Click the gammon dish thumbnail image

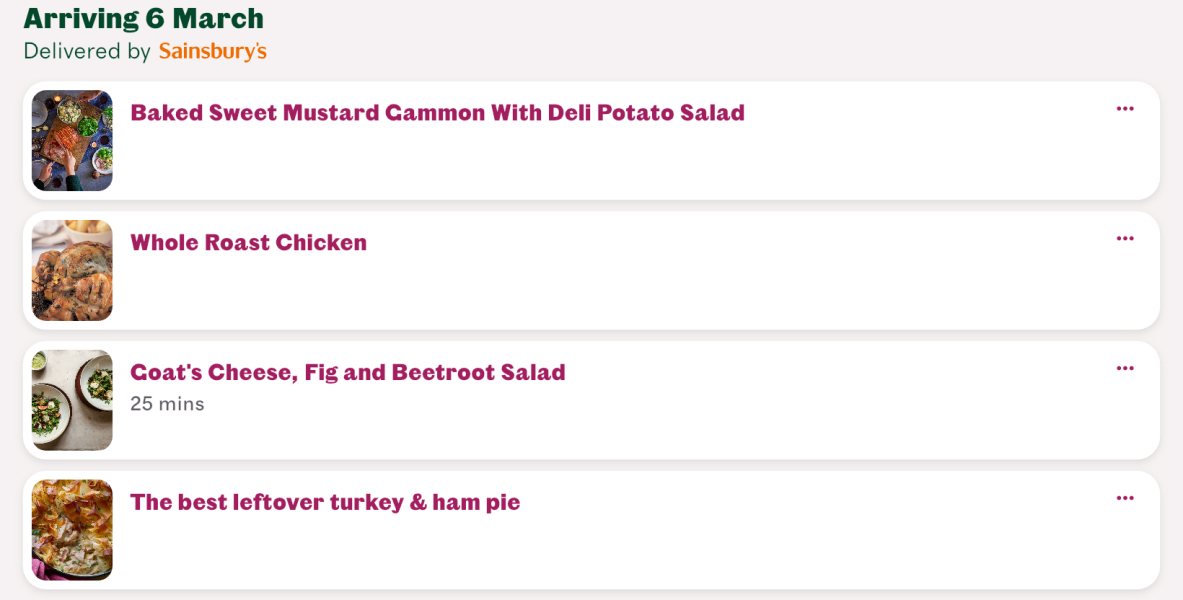pos(71,140)
